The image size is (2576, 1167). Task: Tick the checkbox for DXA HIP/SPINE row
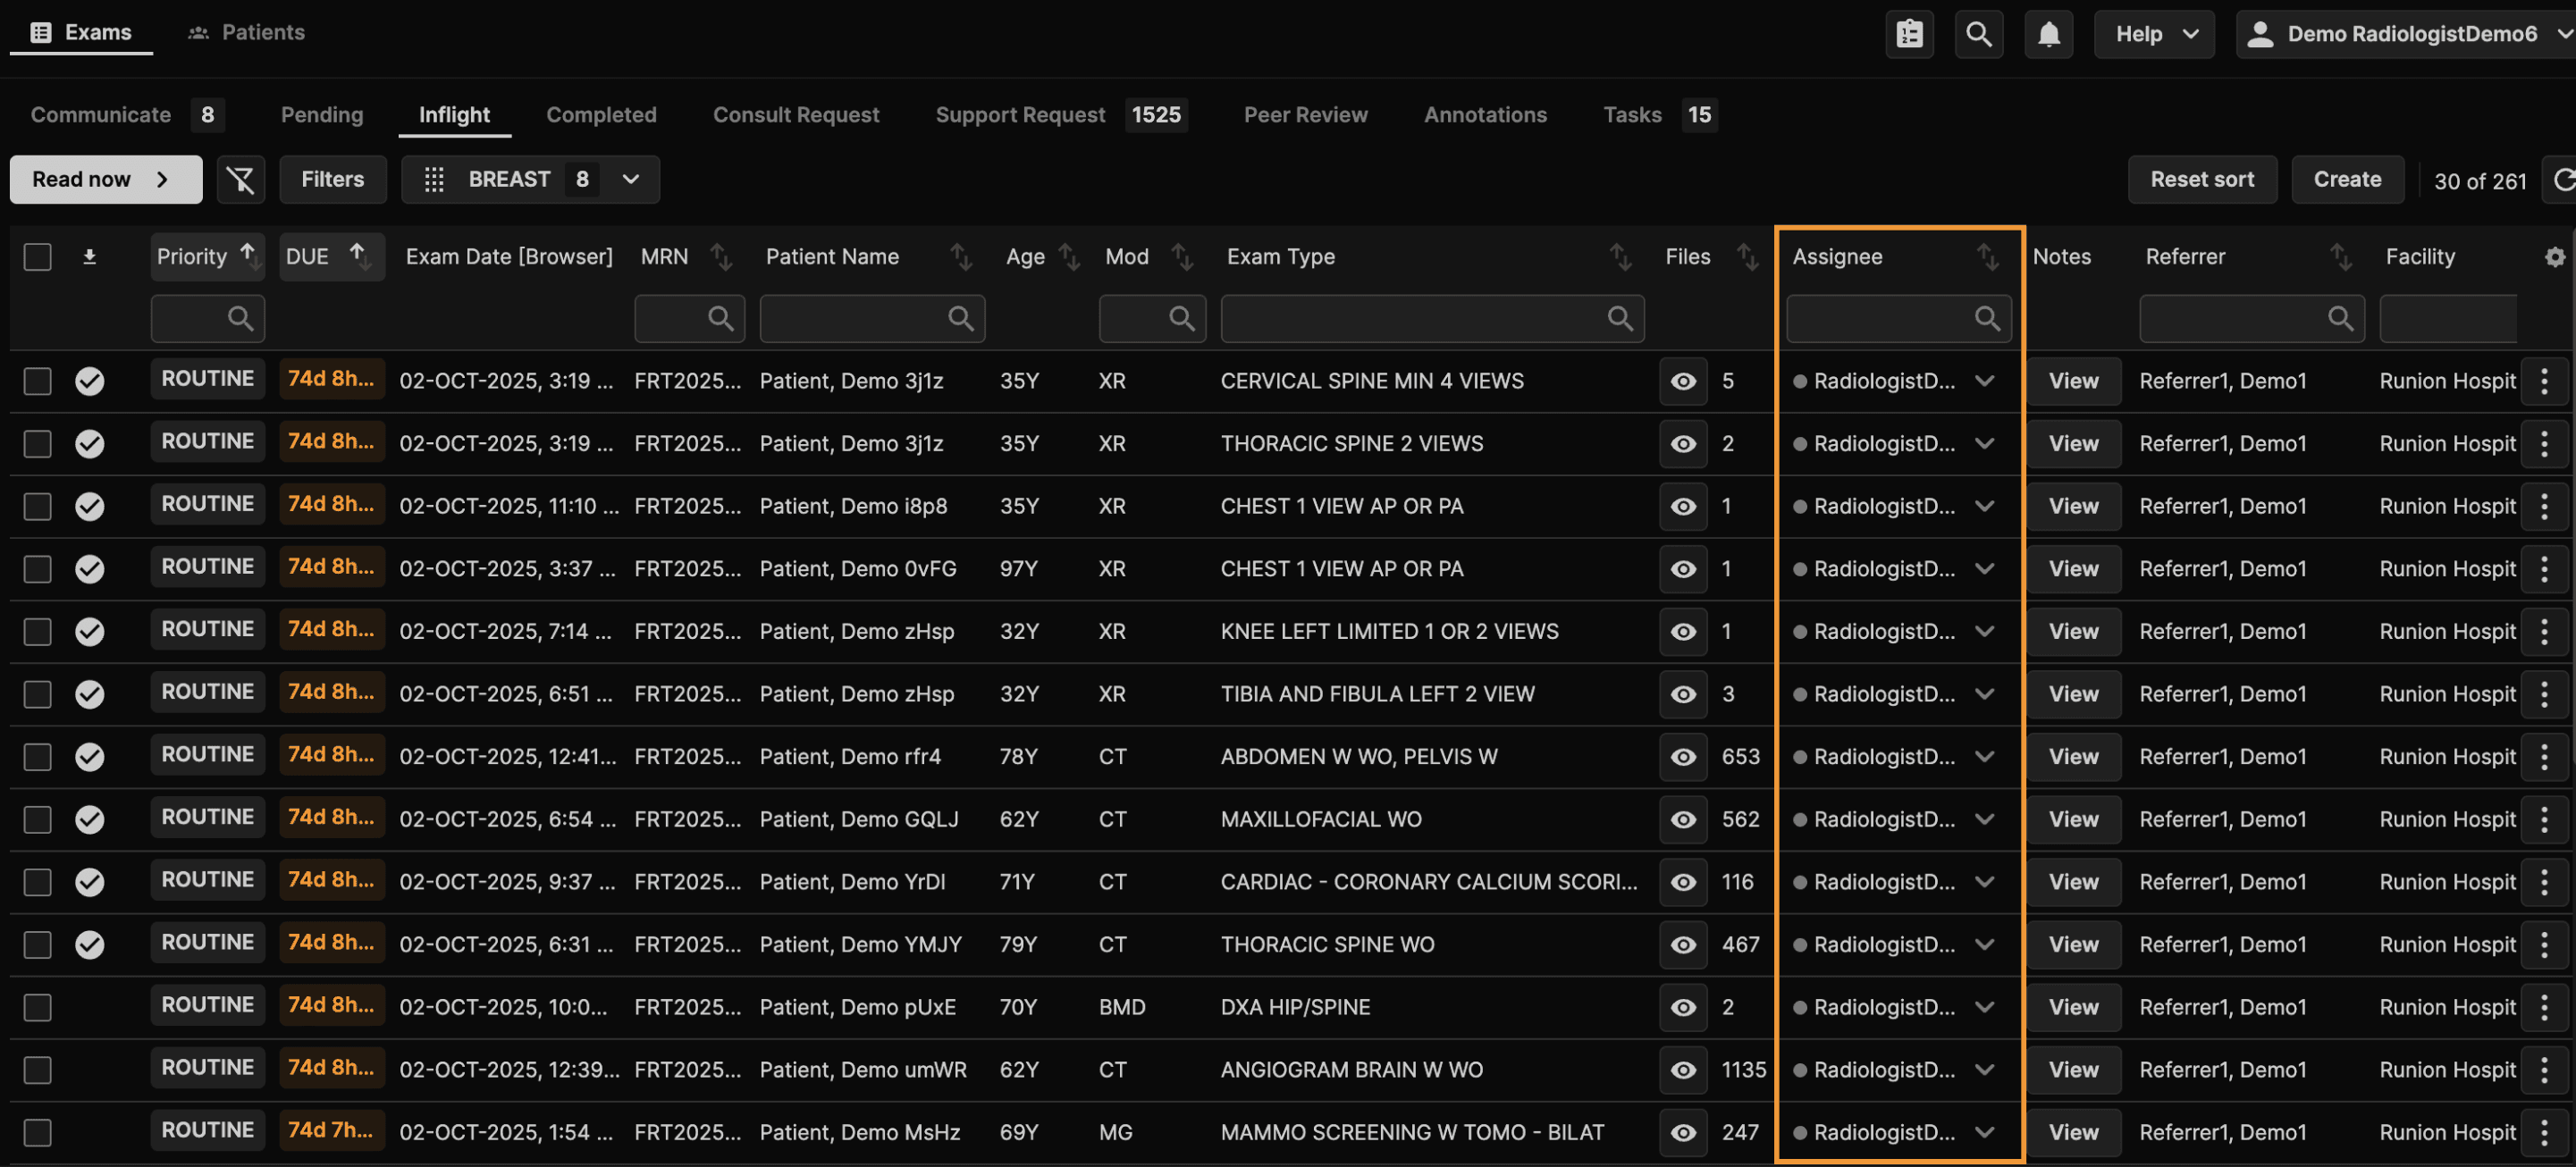coord(38,1007)
